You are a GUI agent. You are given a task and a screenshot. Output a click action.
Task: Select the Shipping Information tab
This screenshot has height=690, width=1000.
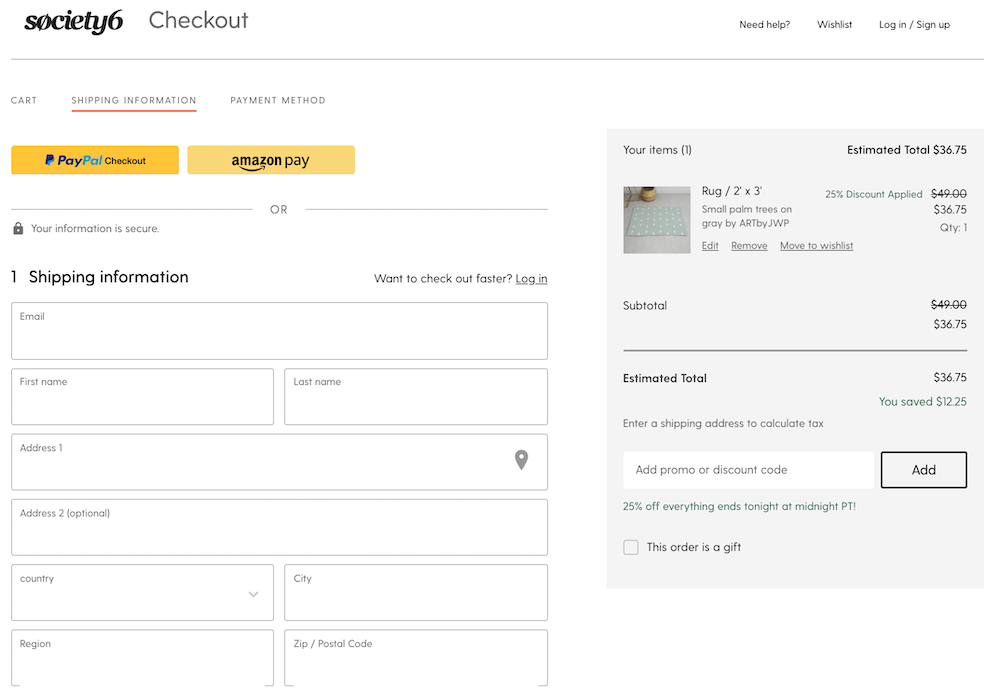[x=134, y=100]
